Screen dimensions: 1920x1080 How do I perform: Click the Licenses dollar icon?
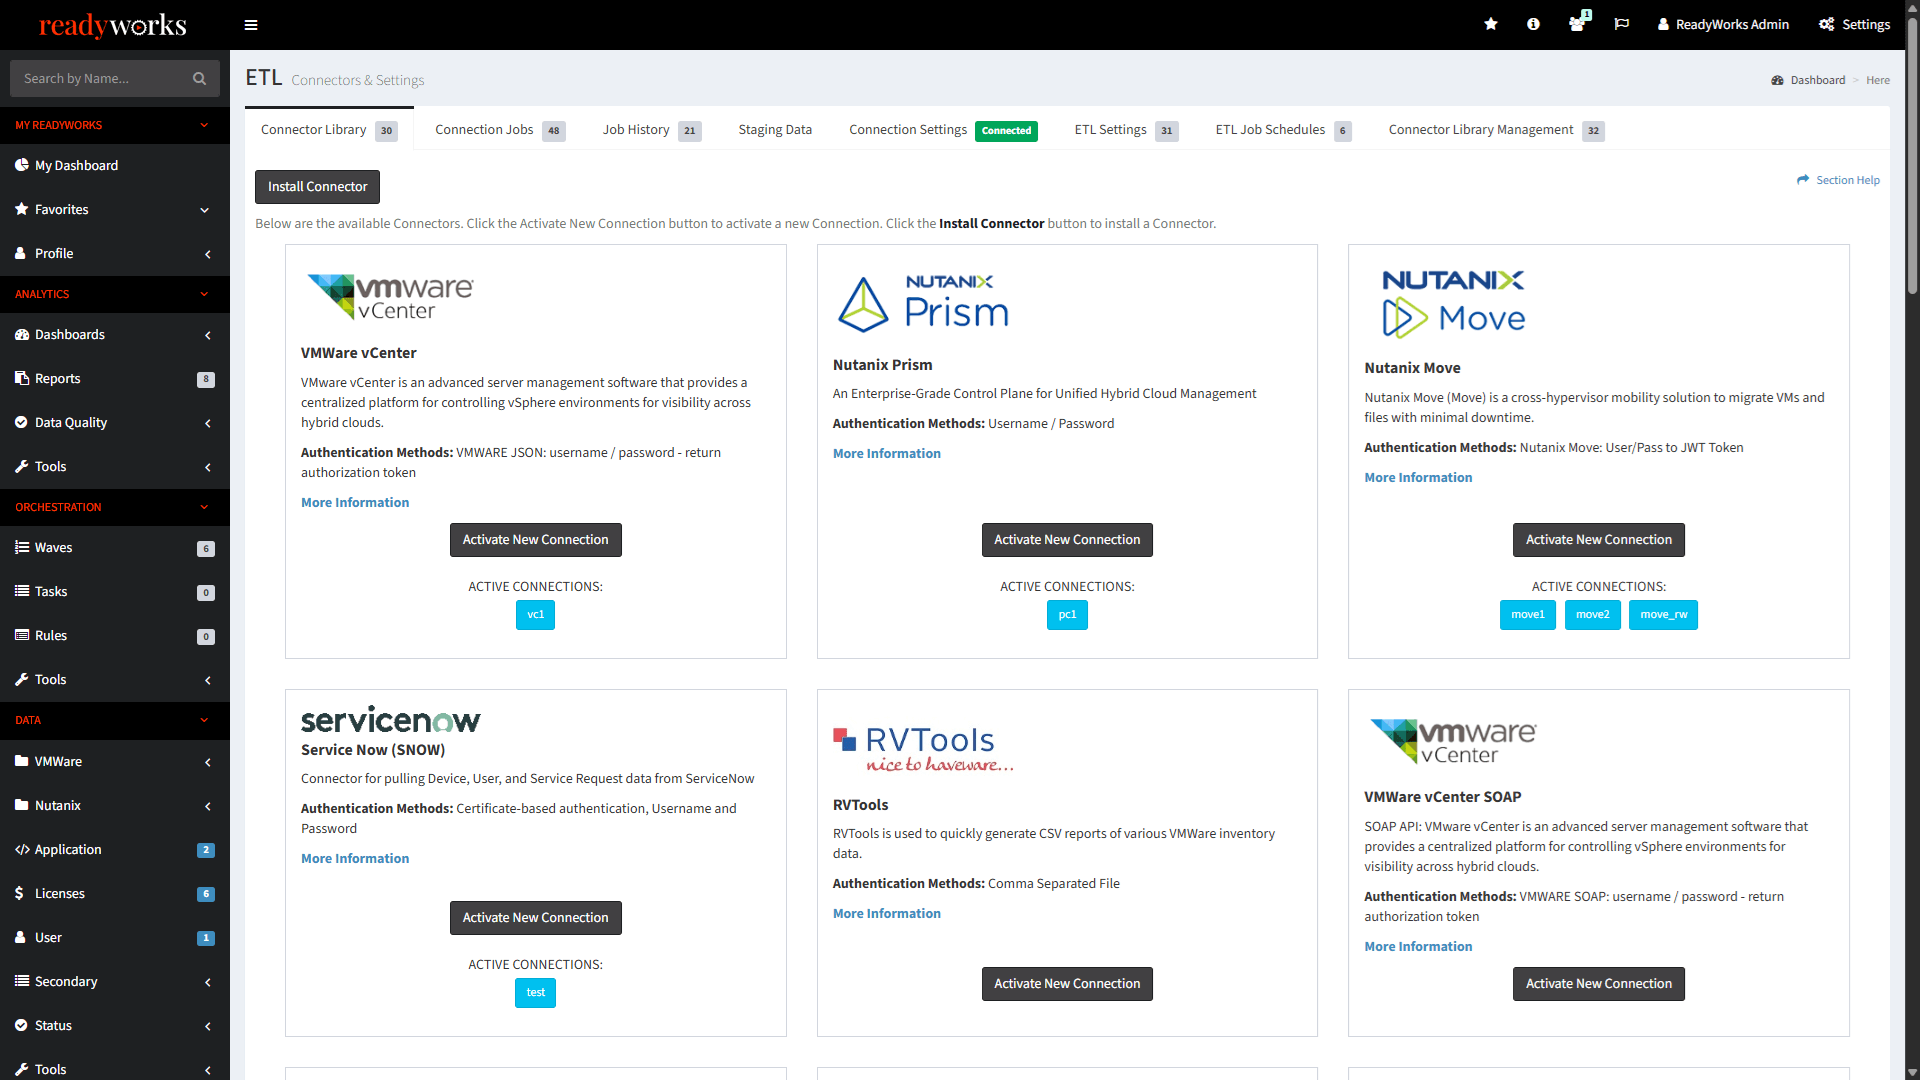[19, 893]
